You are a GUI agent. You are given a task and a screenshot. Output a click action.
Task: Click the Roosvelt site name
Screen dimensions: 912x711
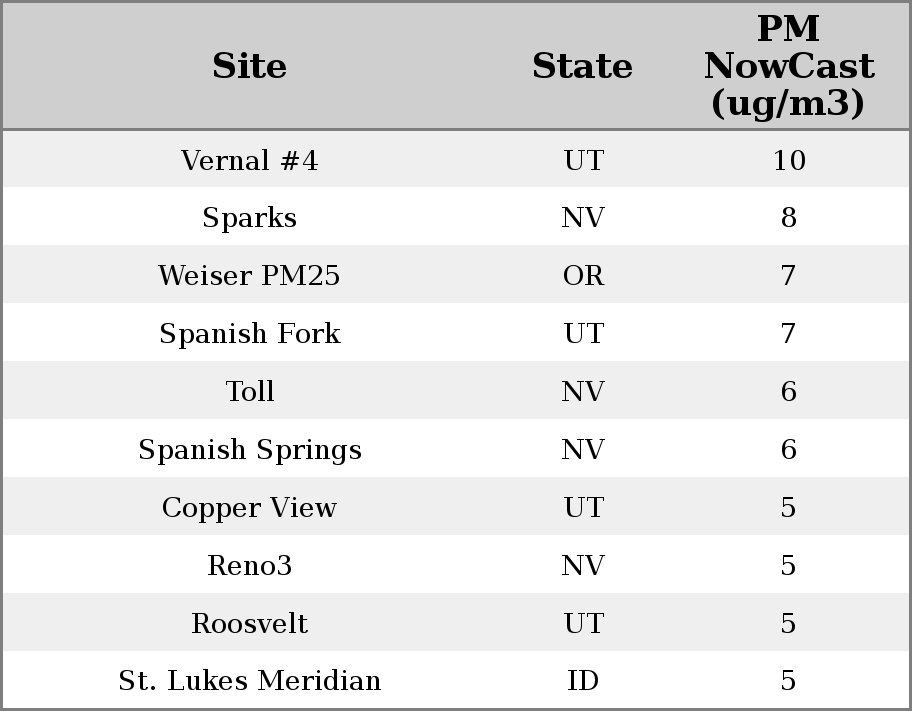(249, 624)
